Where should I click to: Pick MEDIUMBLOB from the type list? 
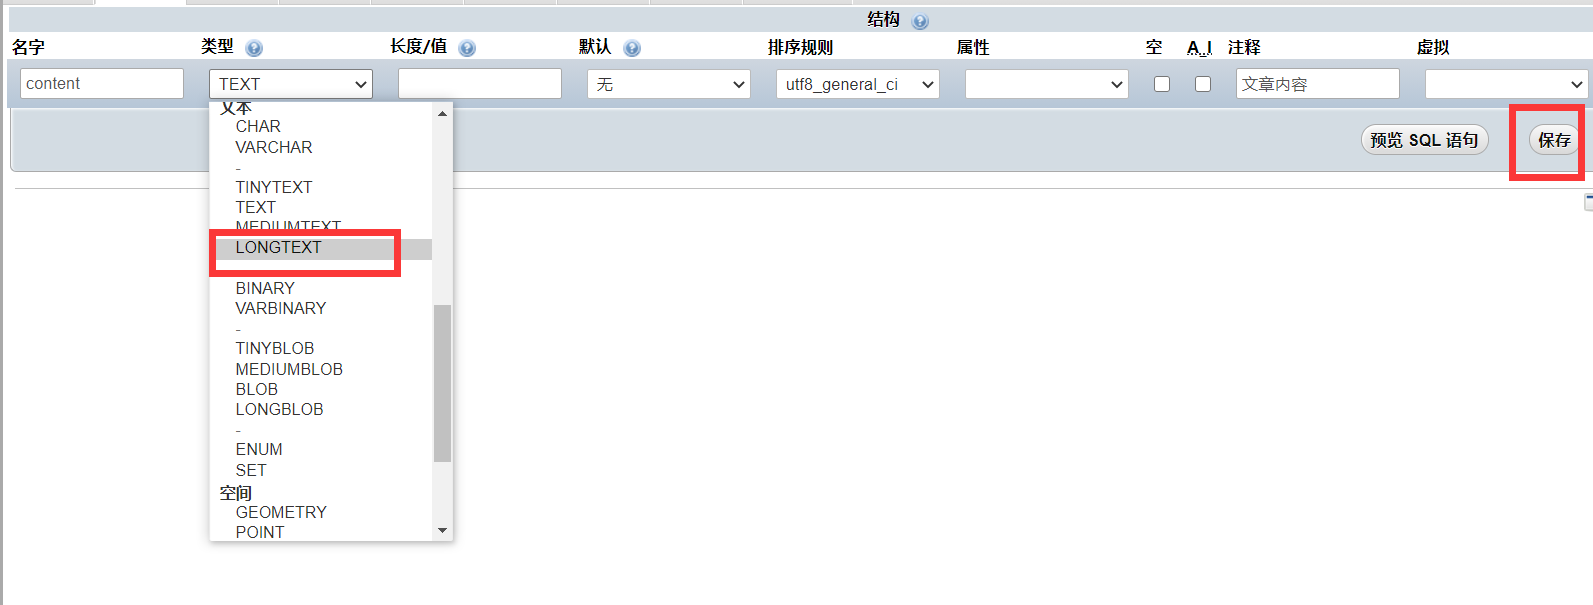289,369
